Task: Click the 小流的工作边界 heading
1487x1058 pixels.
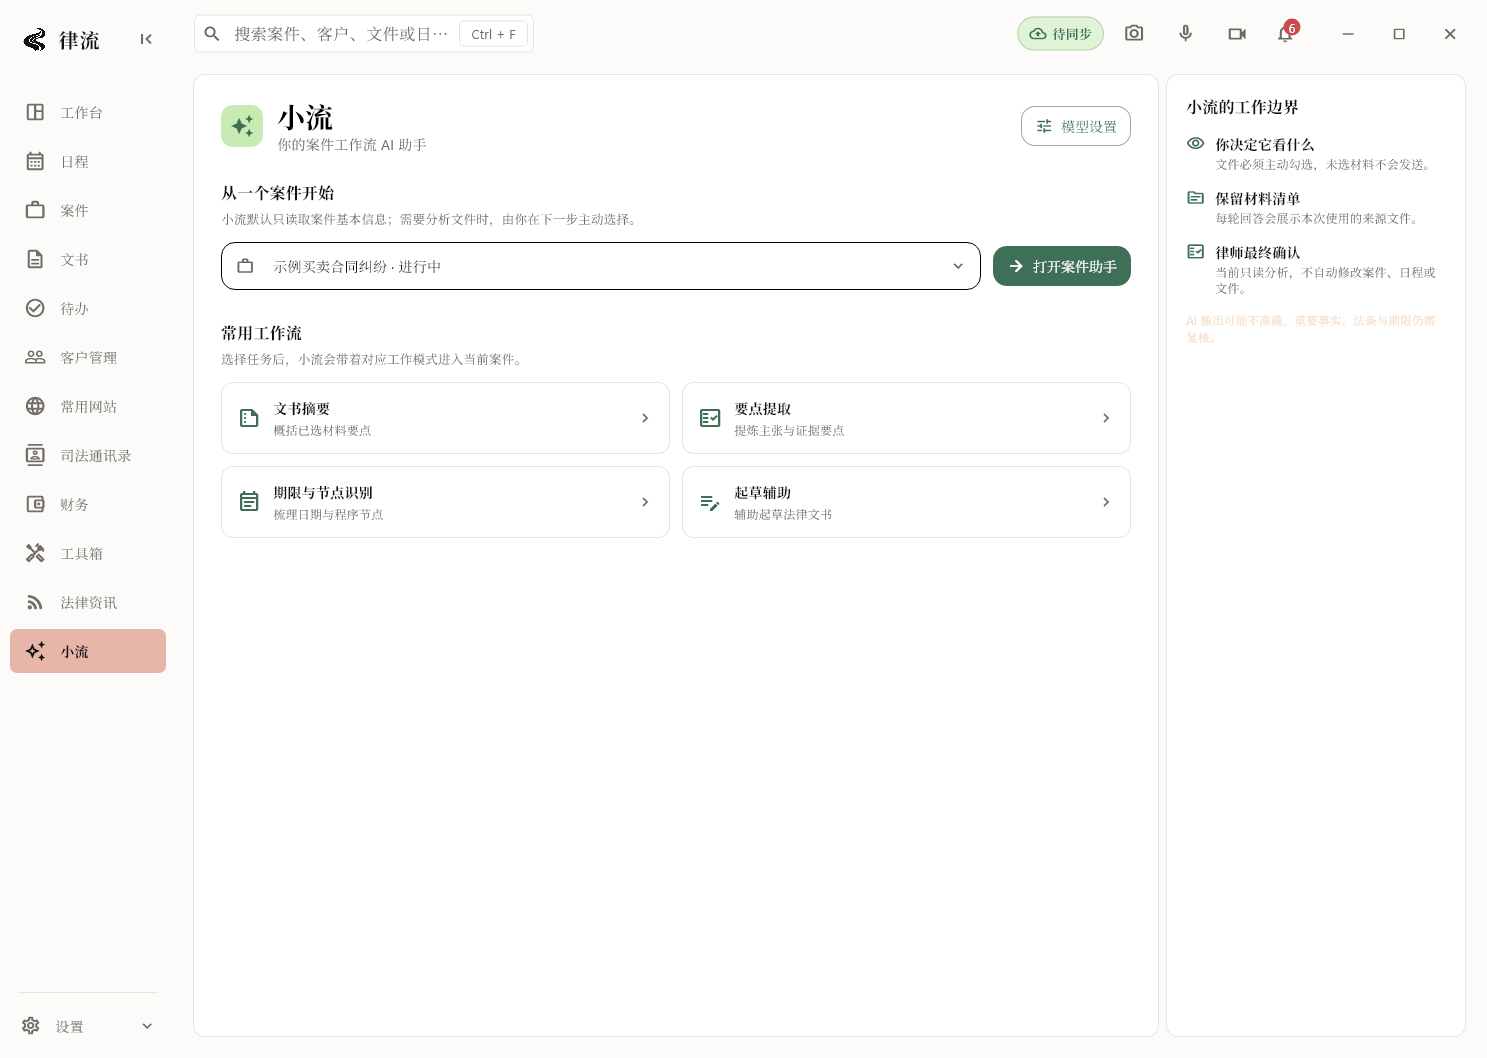Action: tap(1242, 107)
